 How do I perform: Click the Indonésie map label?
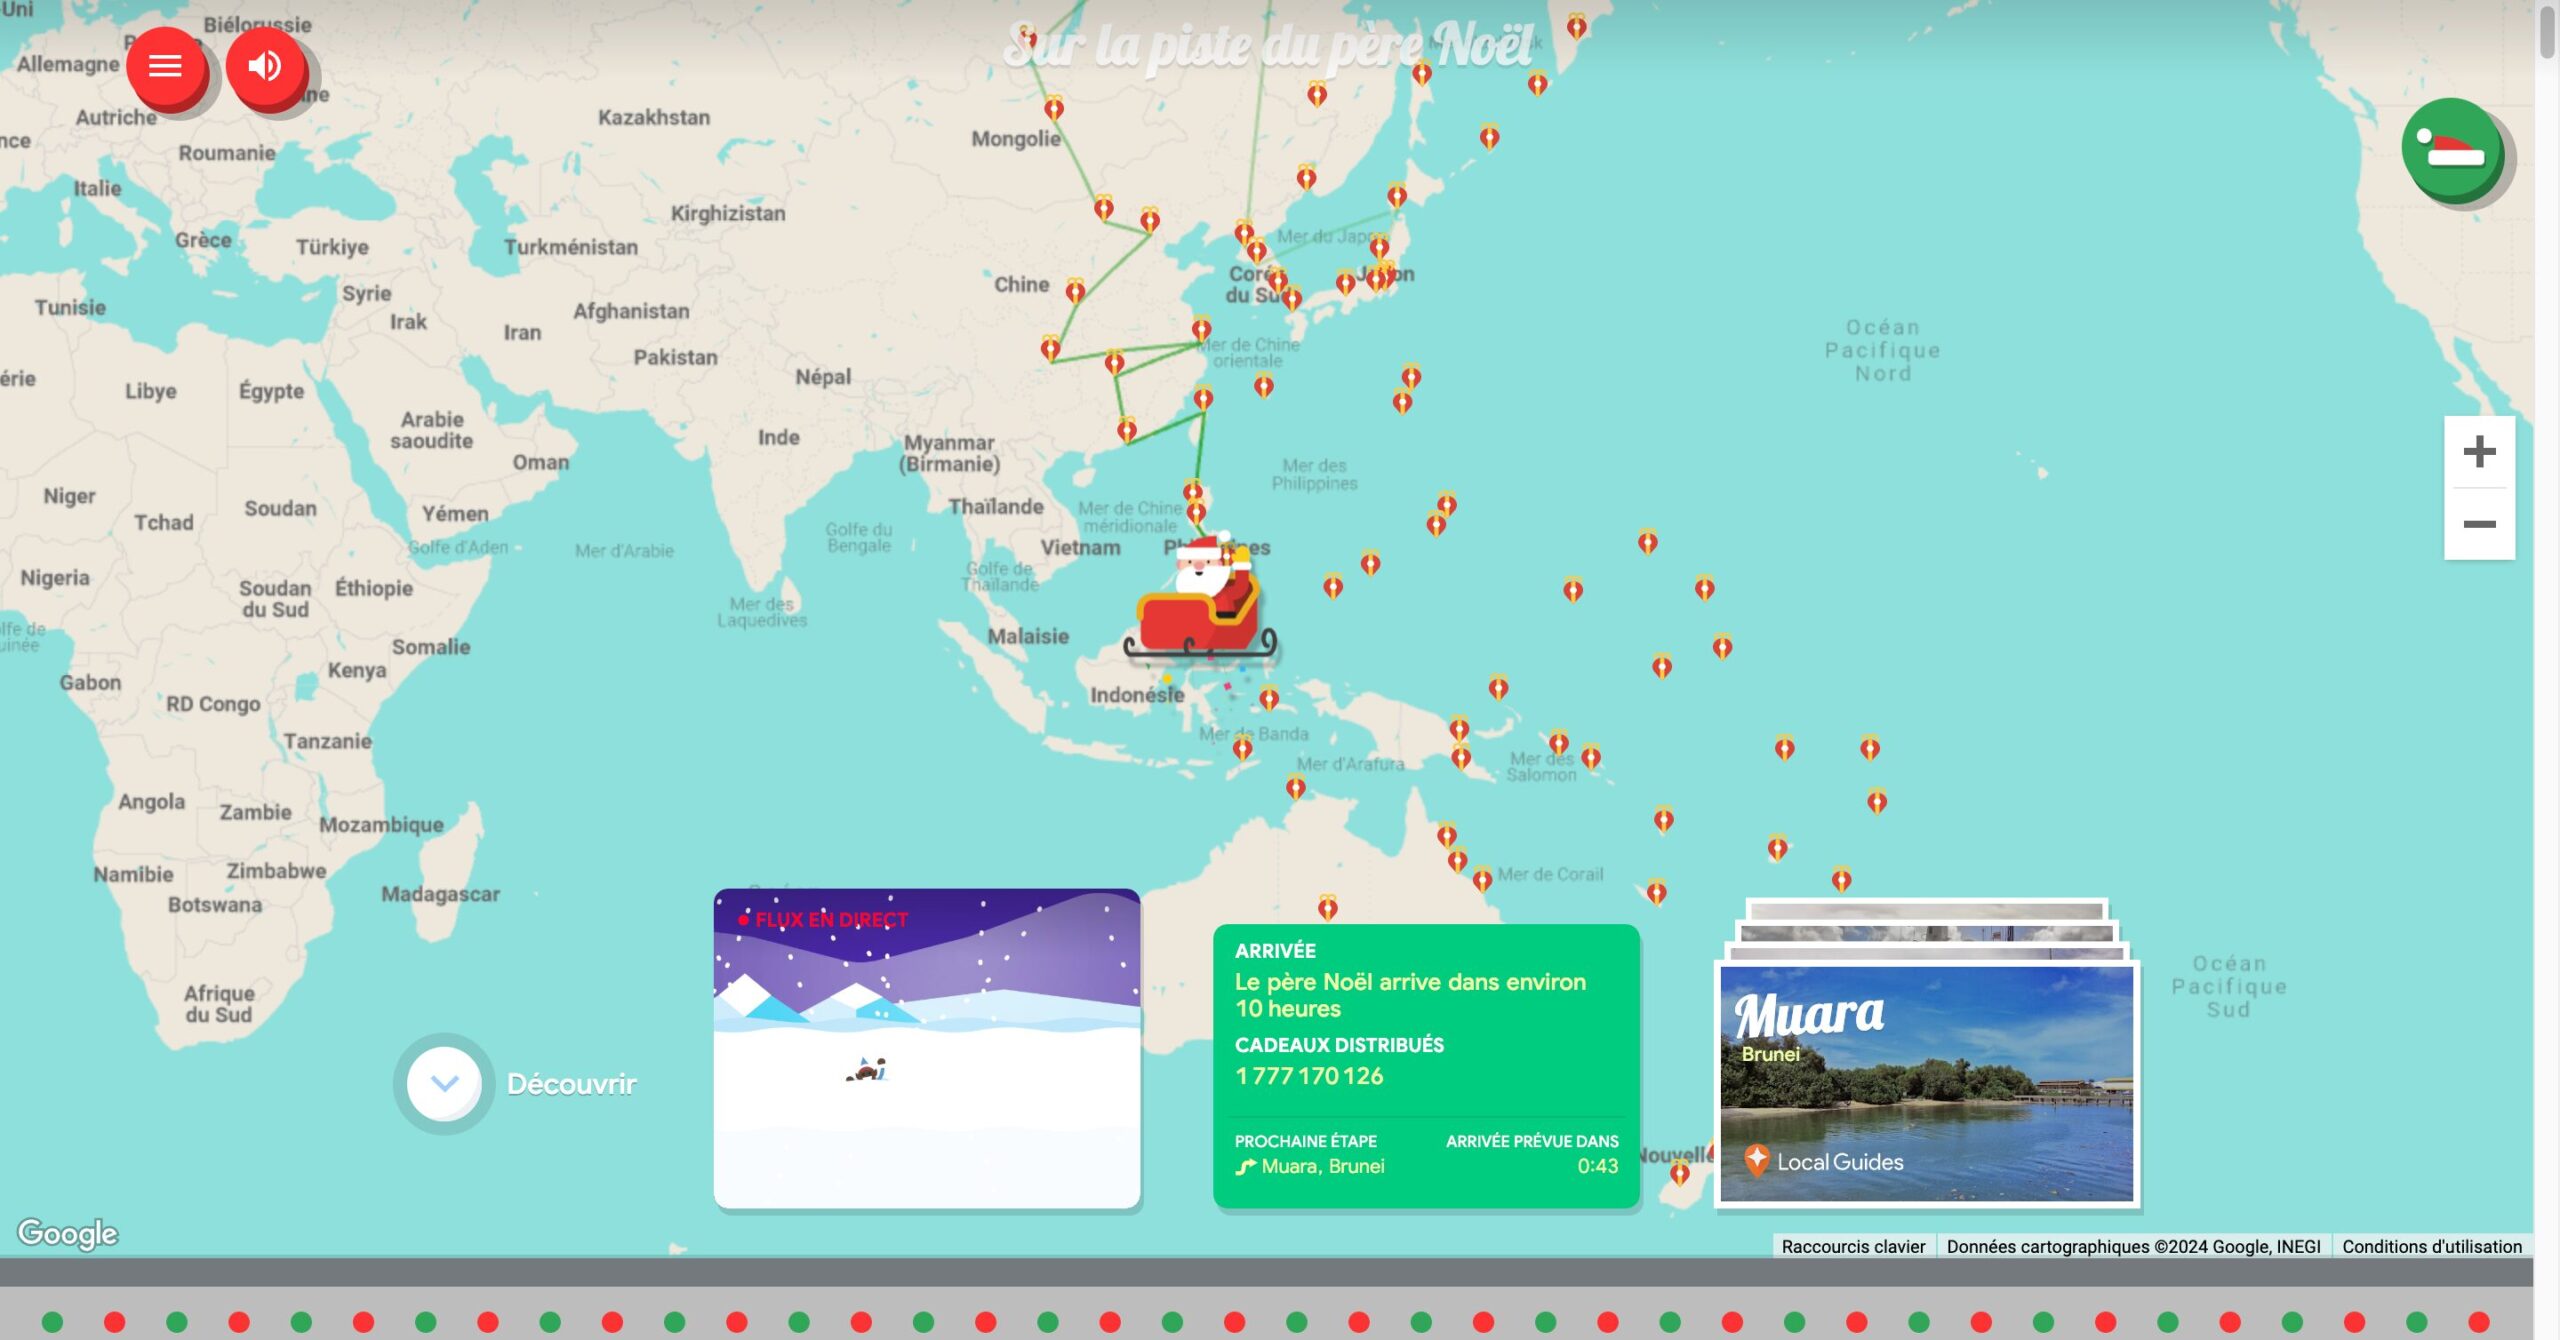(x=1137, y=694)
